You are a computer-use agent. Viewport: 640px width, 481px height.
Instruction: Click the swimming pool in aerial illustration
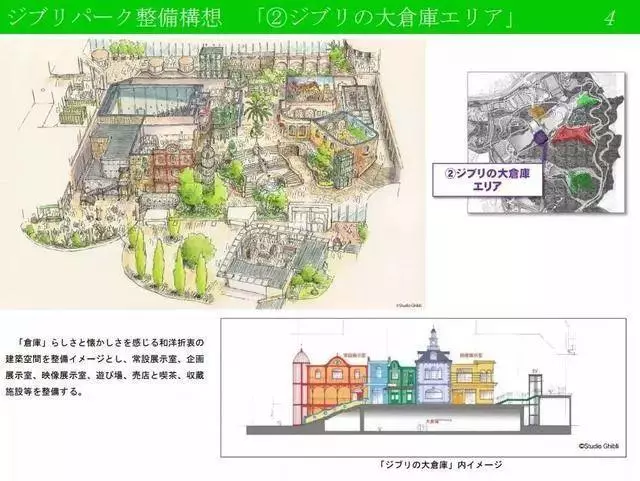(152, 100)
